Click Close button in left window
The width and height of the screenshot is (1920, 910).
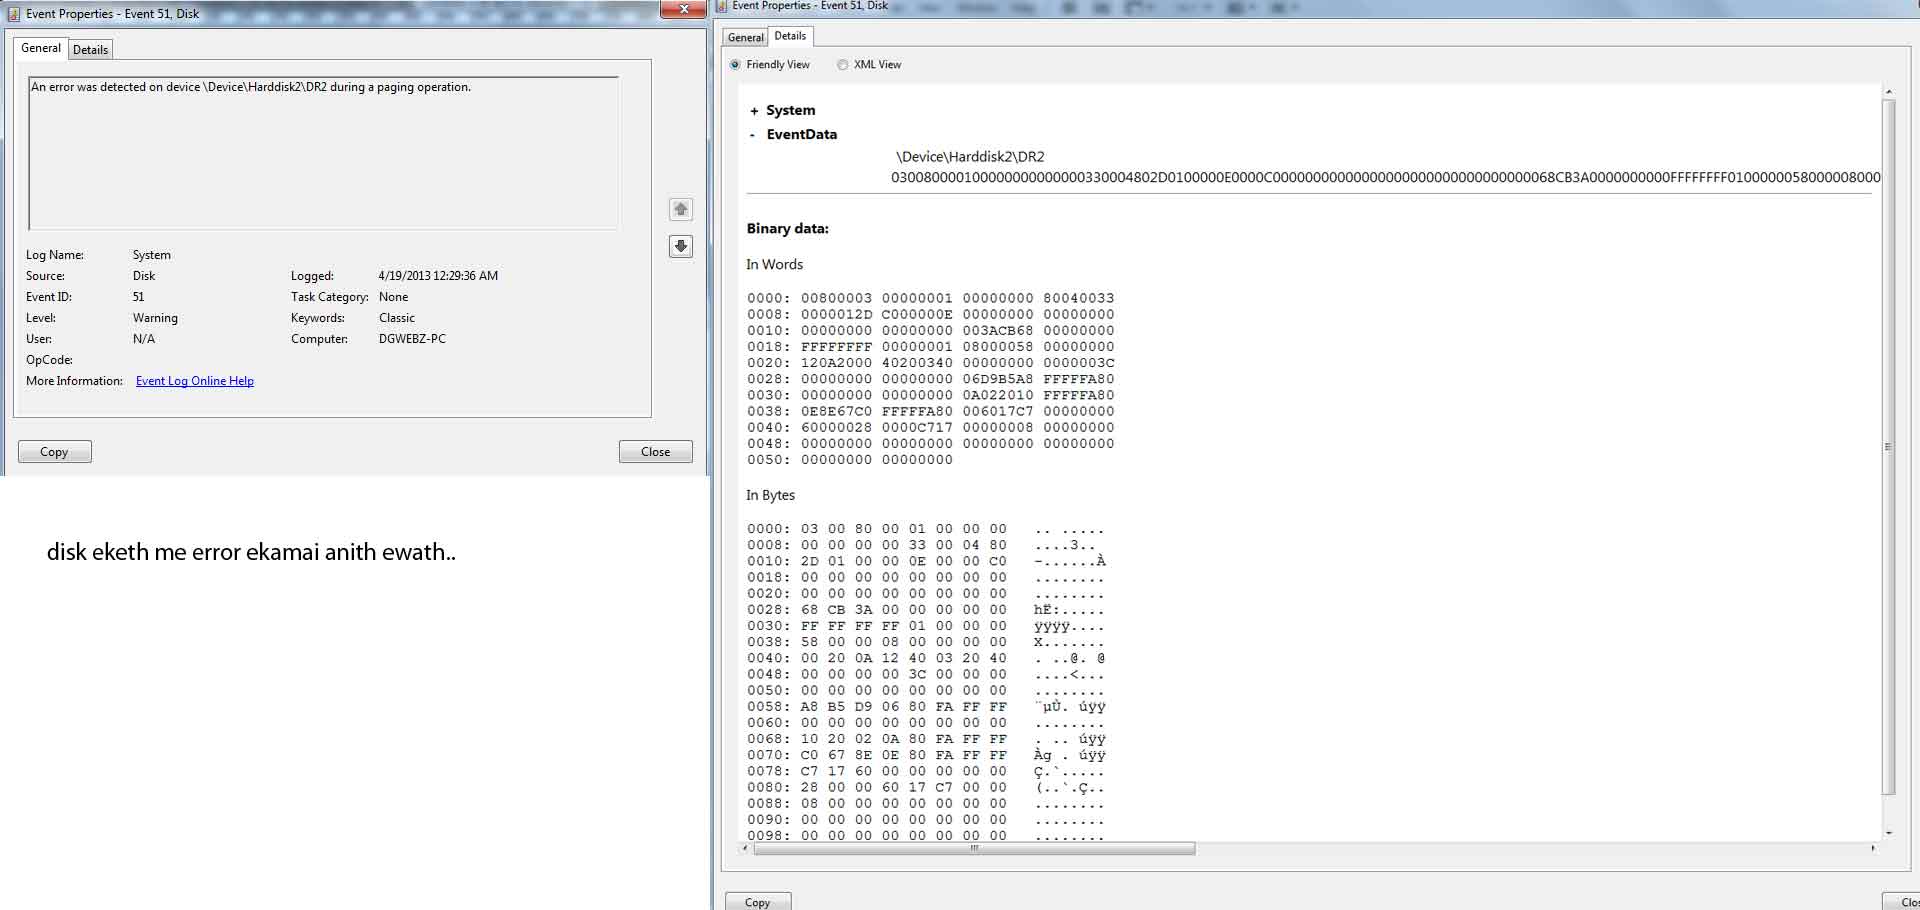point(656,452)
